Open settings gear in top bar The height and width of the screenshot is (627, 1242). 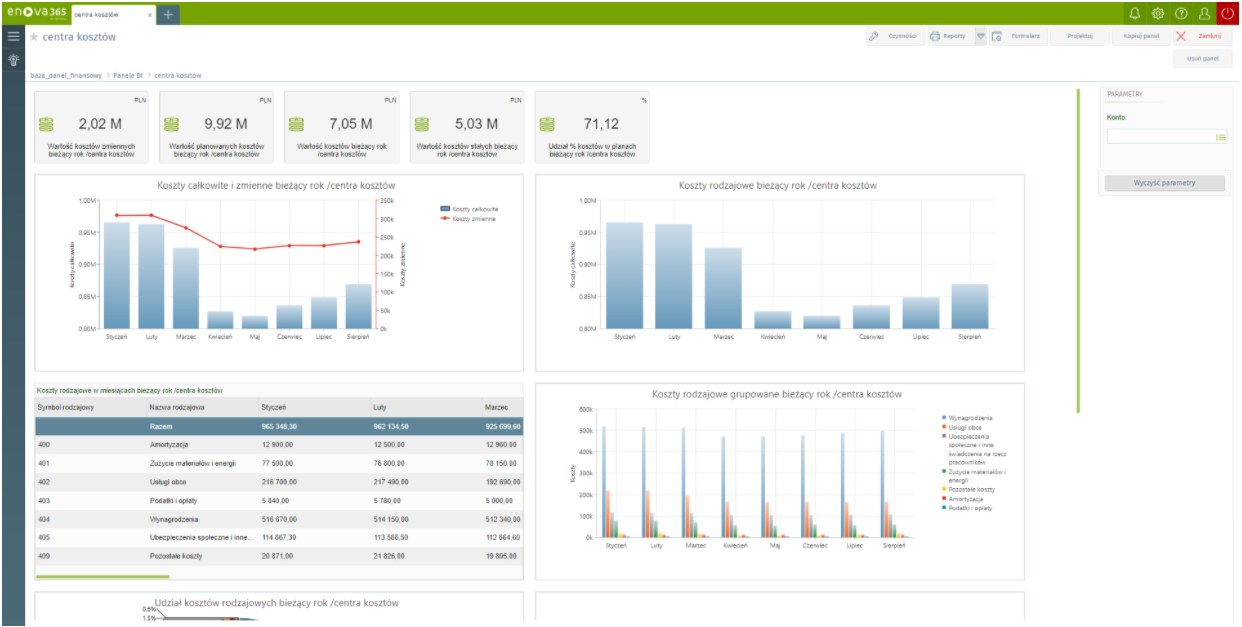click(1158, 13)
